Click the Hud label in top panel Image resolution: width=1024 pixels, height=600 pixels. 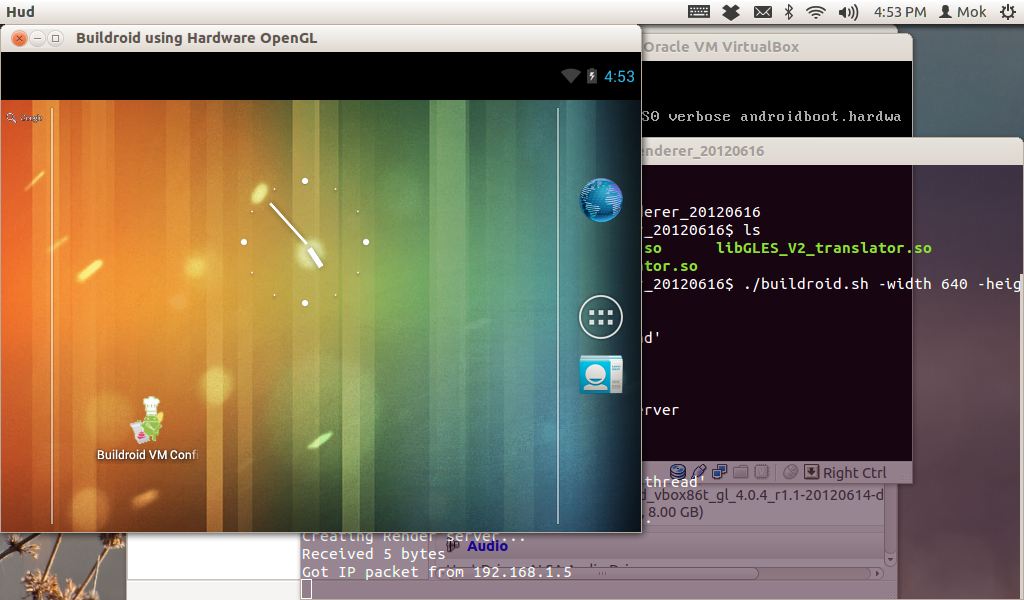click(20, 12)
